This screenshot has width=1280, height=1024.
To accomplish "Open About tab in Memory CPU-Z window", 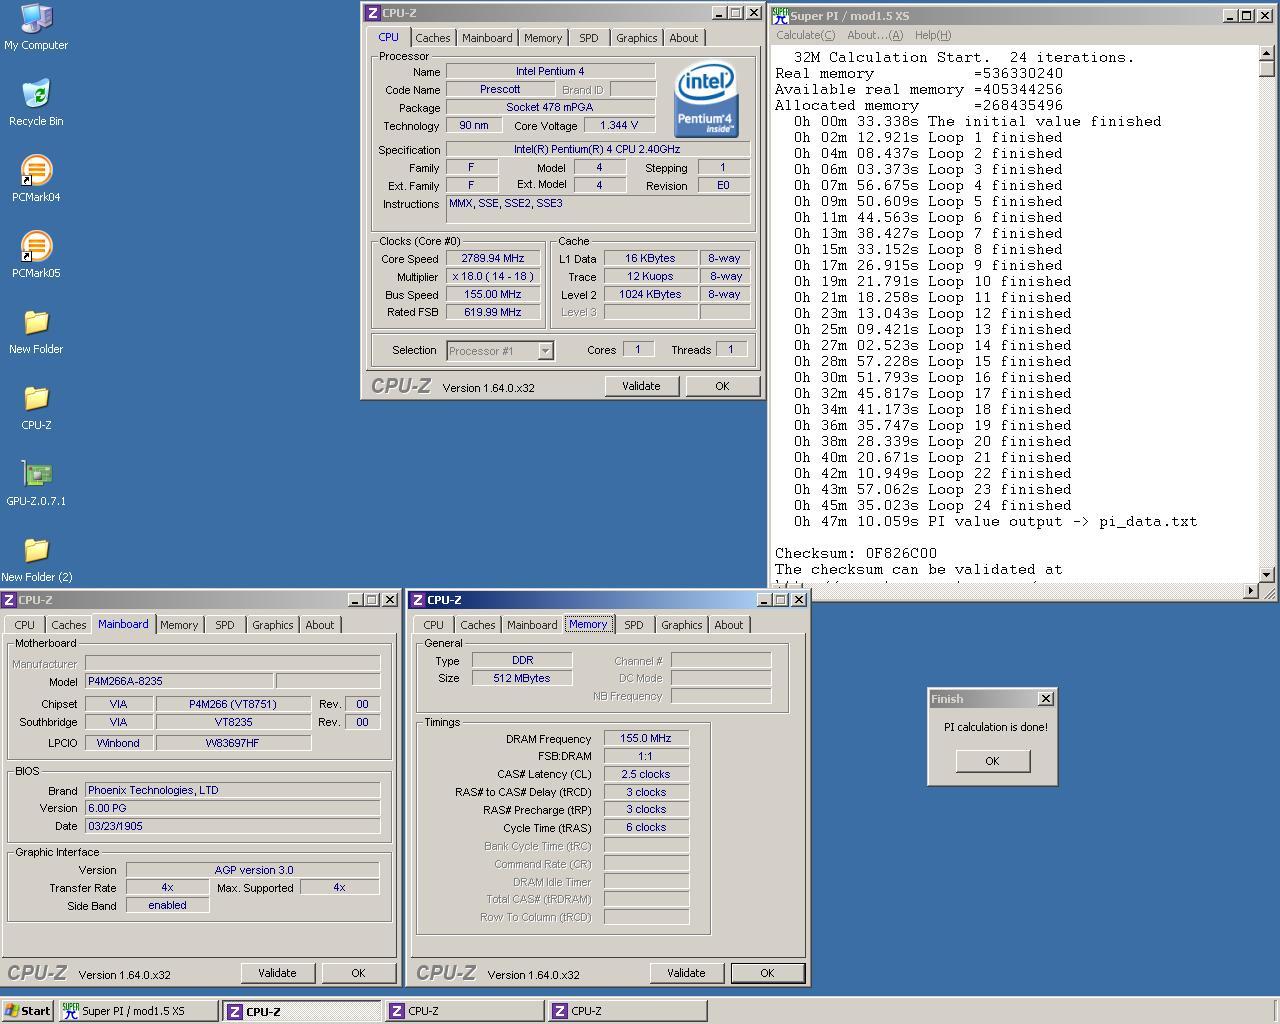I will coord(729,625).
